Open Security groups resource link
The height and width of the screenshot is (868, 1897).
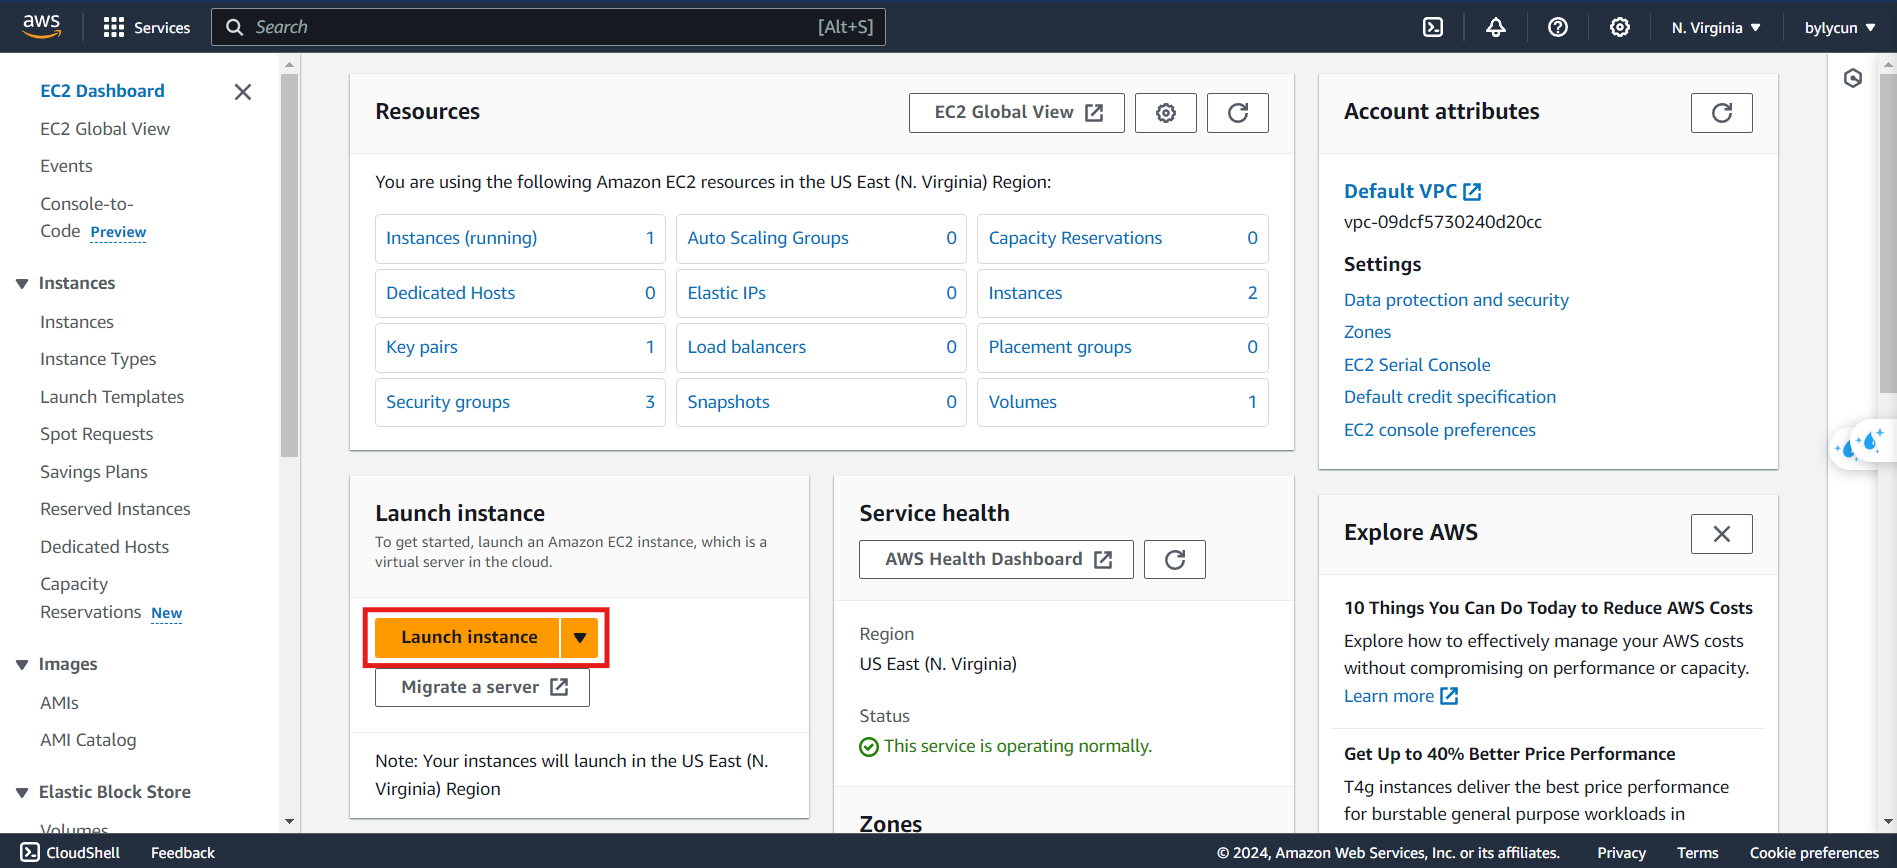click(x=448, y=402)
